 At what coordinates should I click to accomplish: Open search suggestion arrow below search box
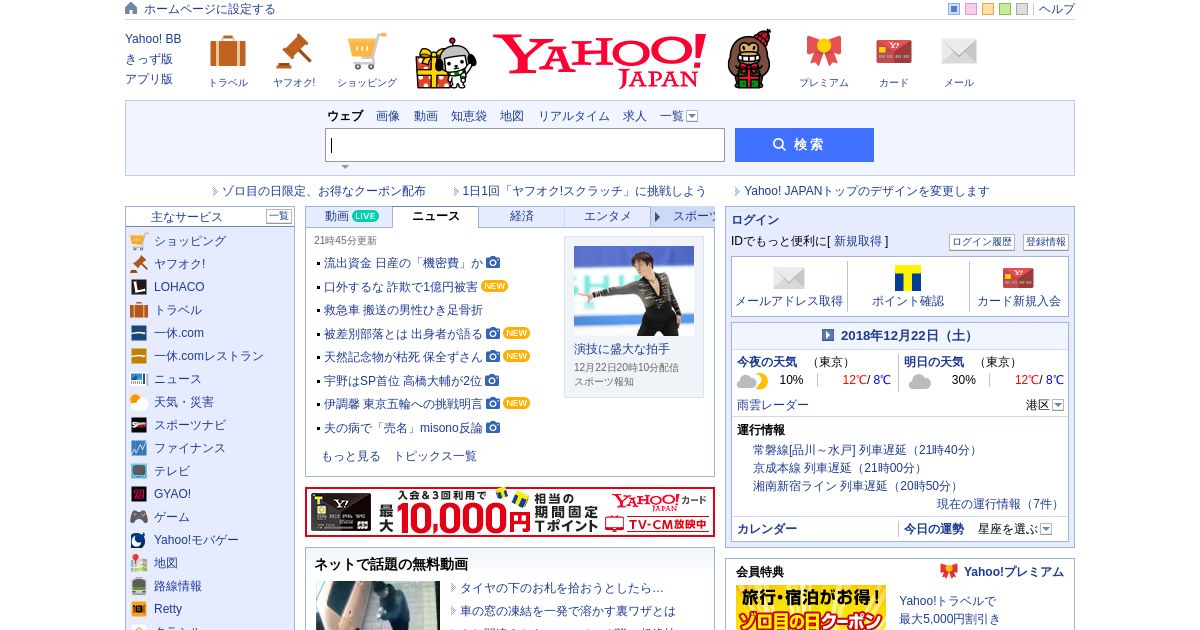[x=345, y=167]
